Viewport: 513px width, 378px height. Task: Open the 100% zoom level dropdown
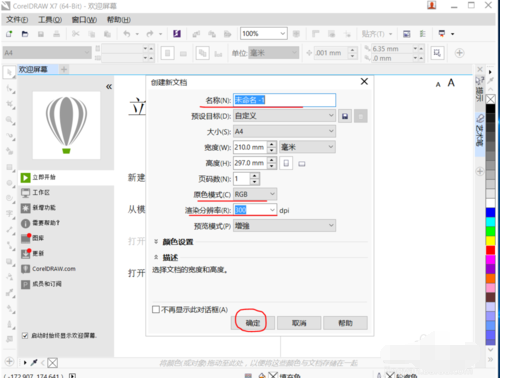pyautogui.click(x=282, y=33)
